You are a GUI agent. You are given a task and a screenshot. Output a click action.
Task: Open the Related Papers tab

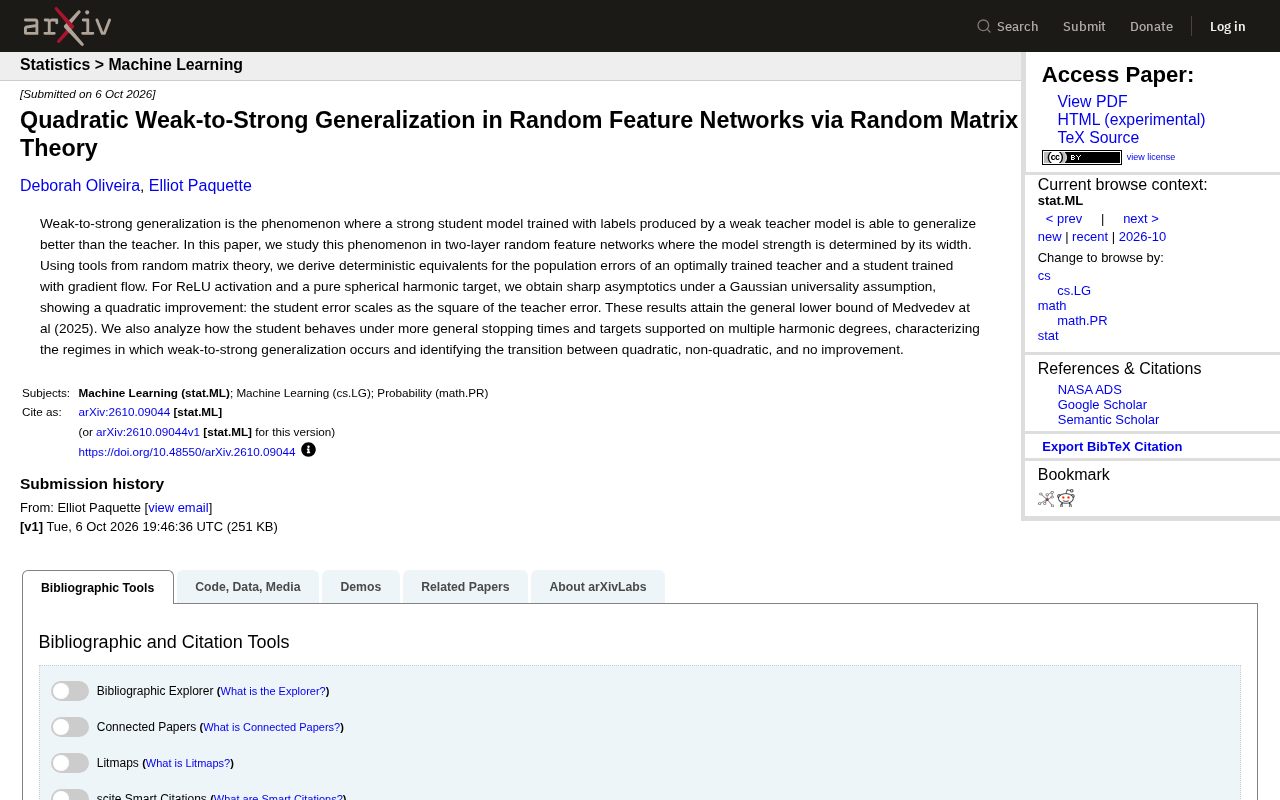pos(465,587)
